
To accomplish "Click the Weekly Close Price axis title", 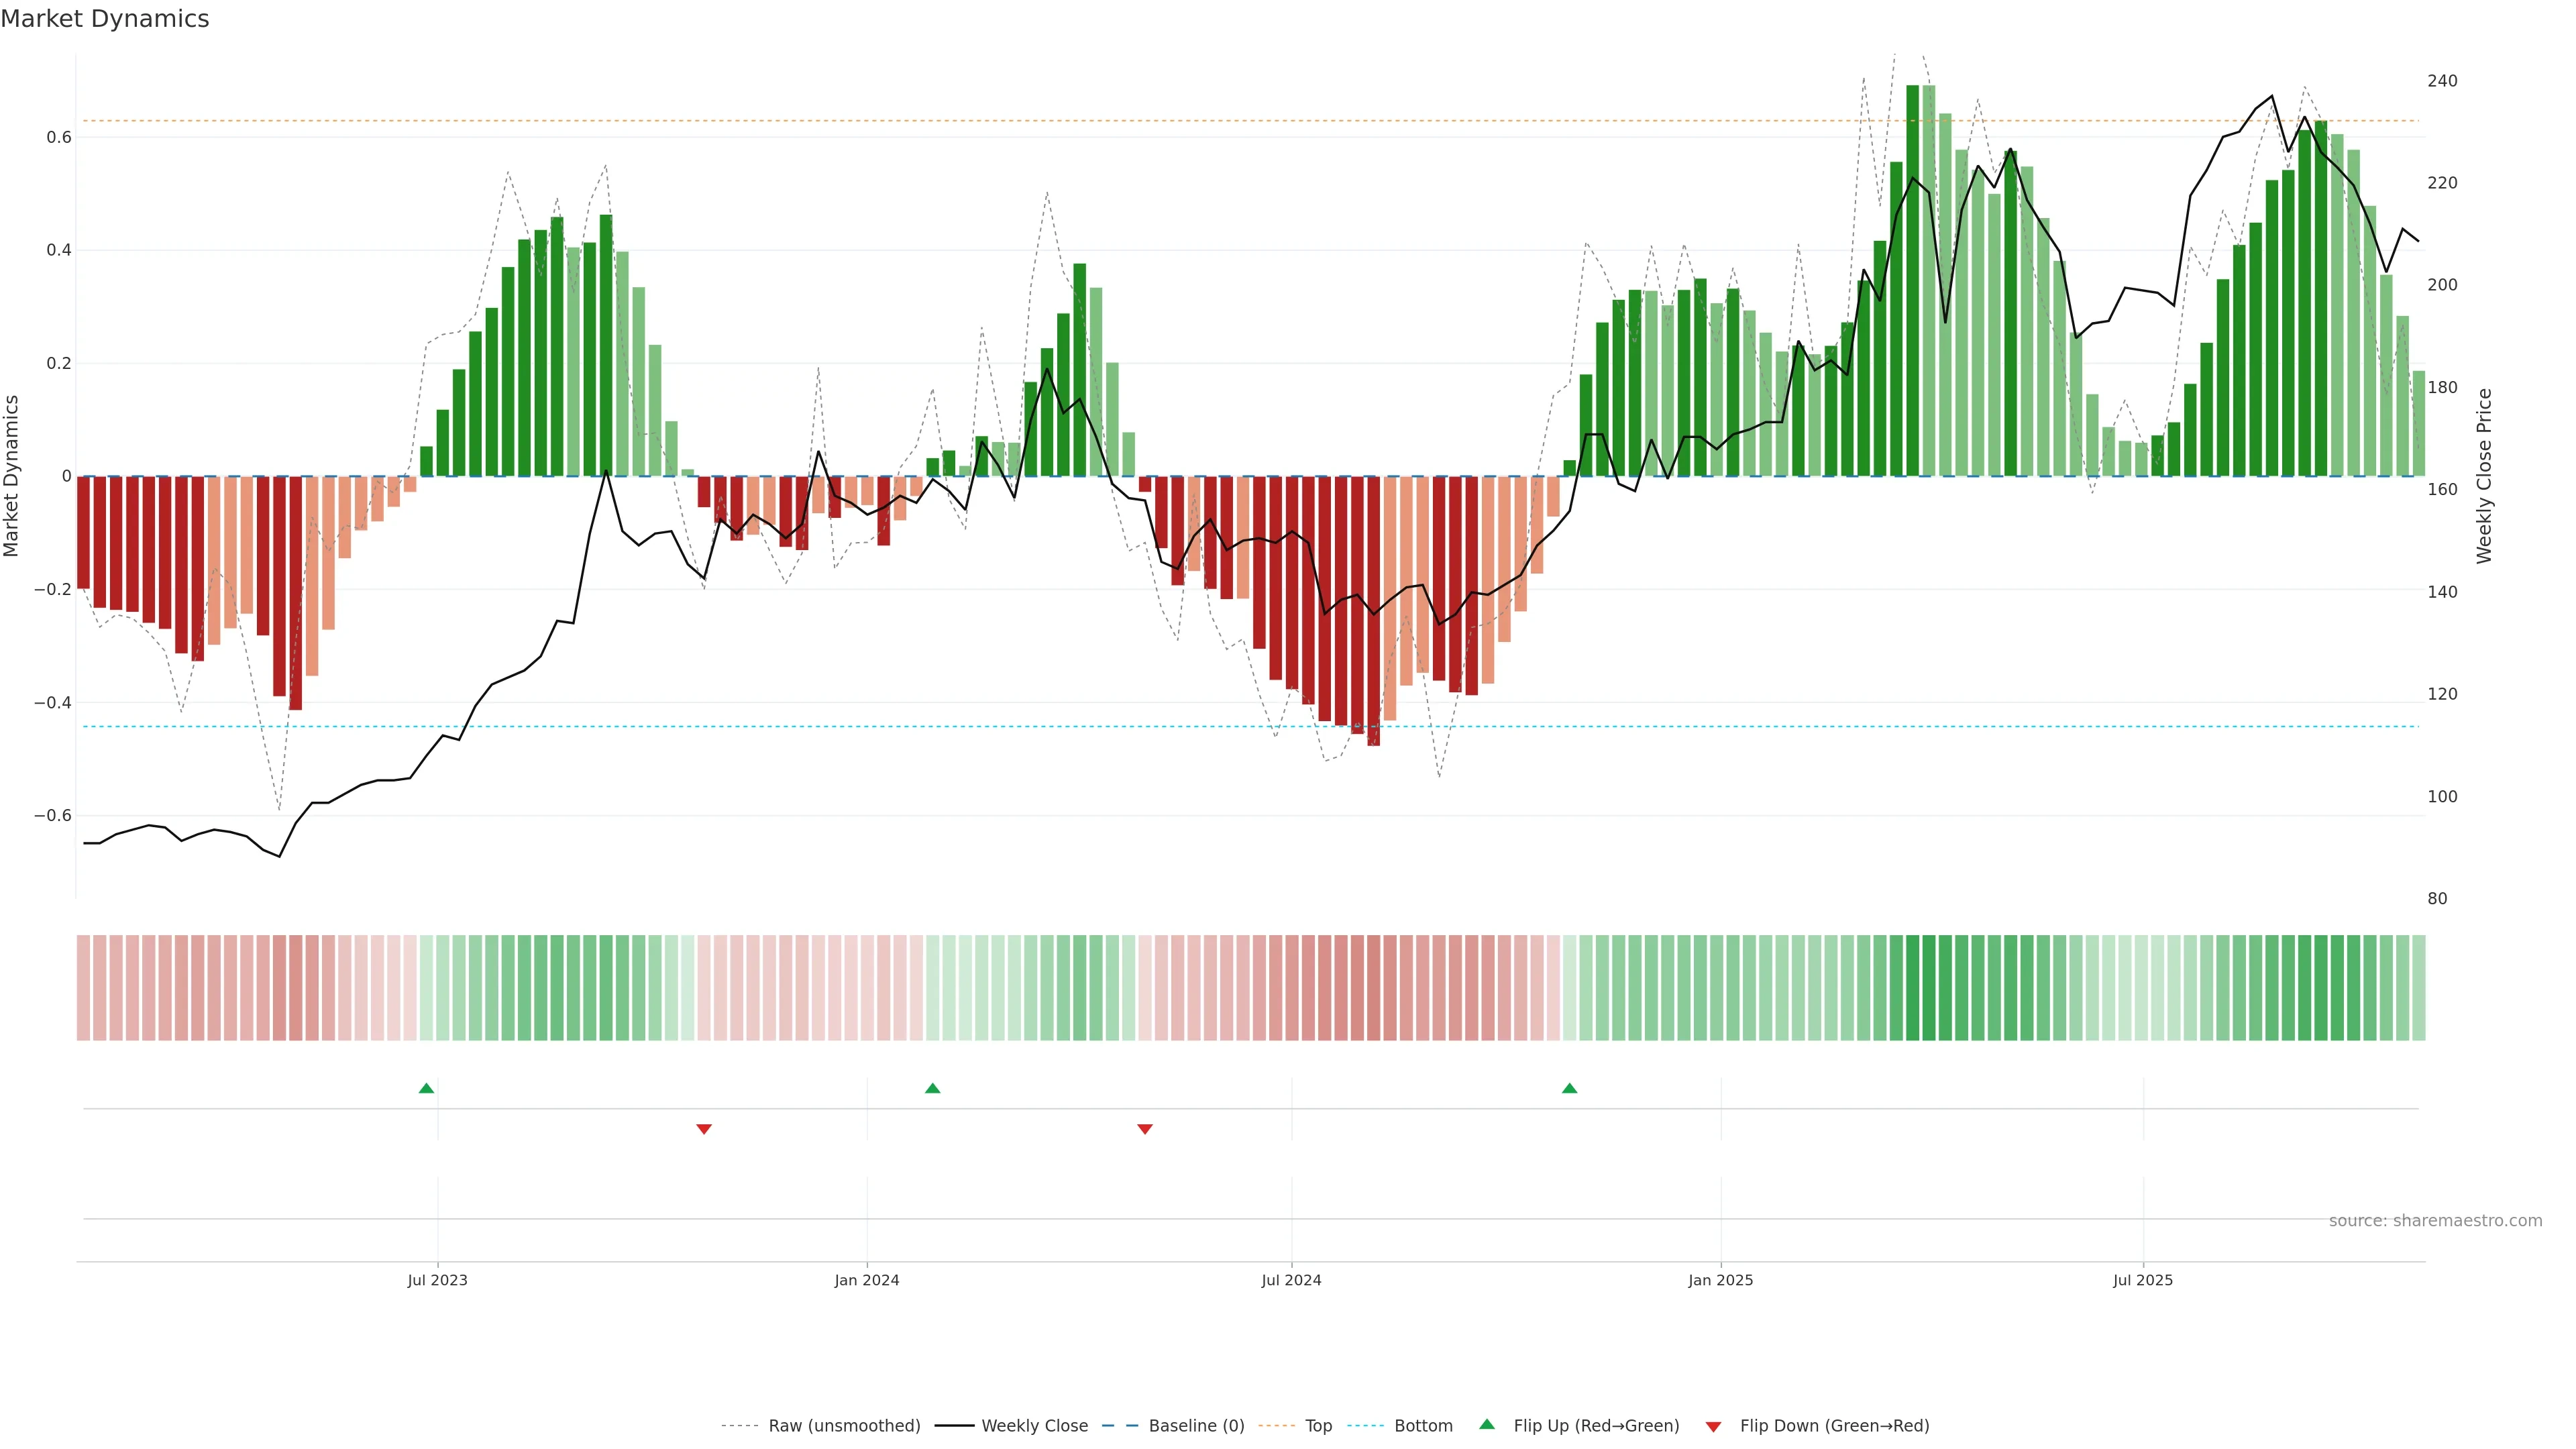I will [2484, 476].
